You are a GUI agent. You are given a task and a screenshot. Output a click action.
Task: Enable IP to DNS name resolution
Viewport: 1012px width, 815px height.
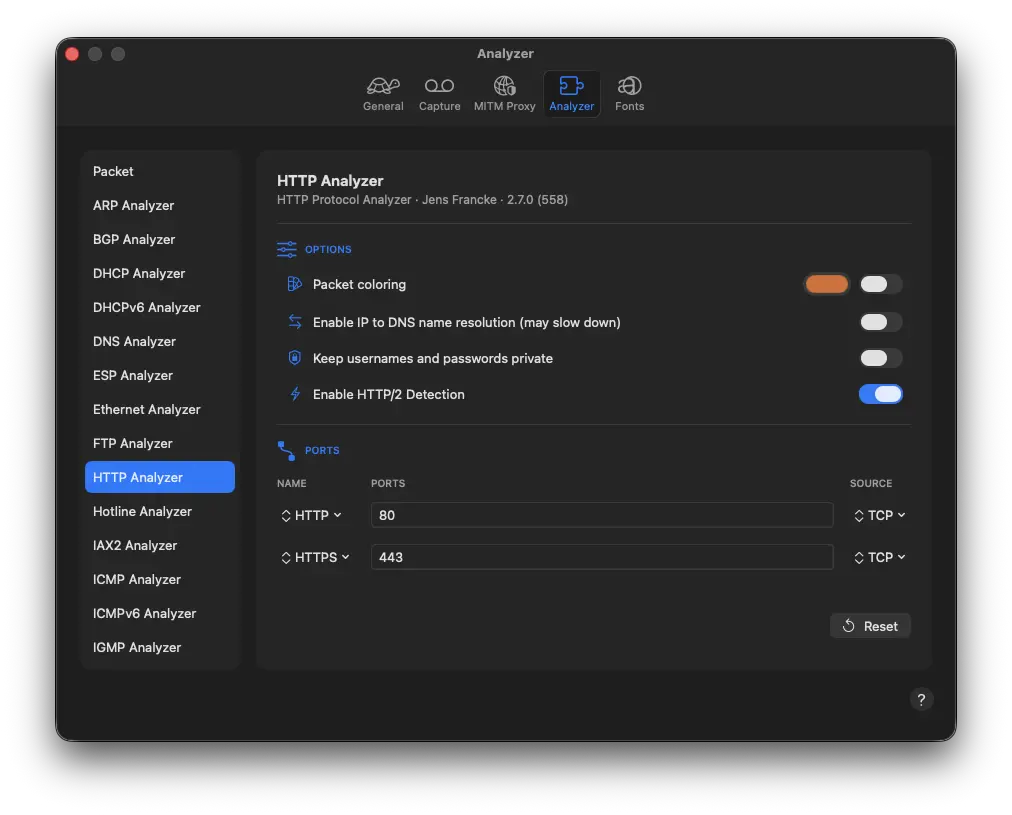point(880,322)
